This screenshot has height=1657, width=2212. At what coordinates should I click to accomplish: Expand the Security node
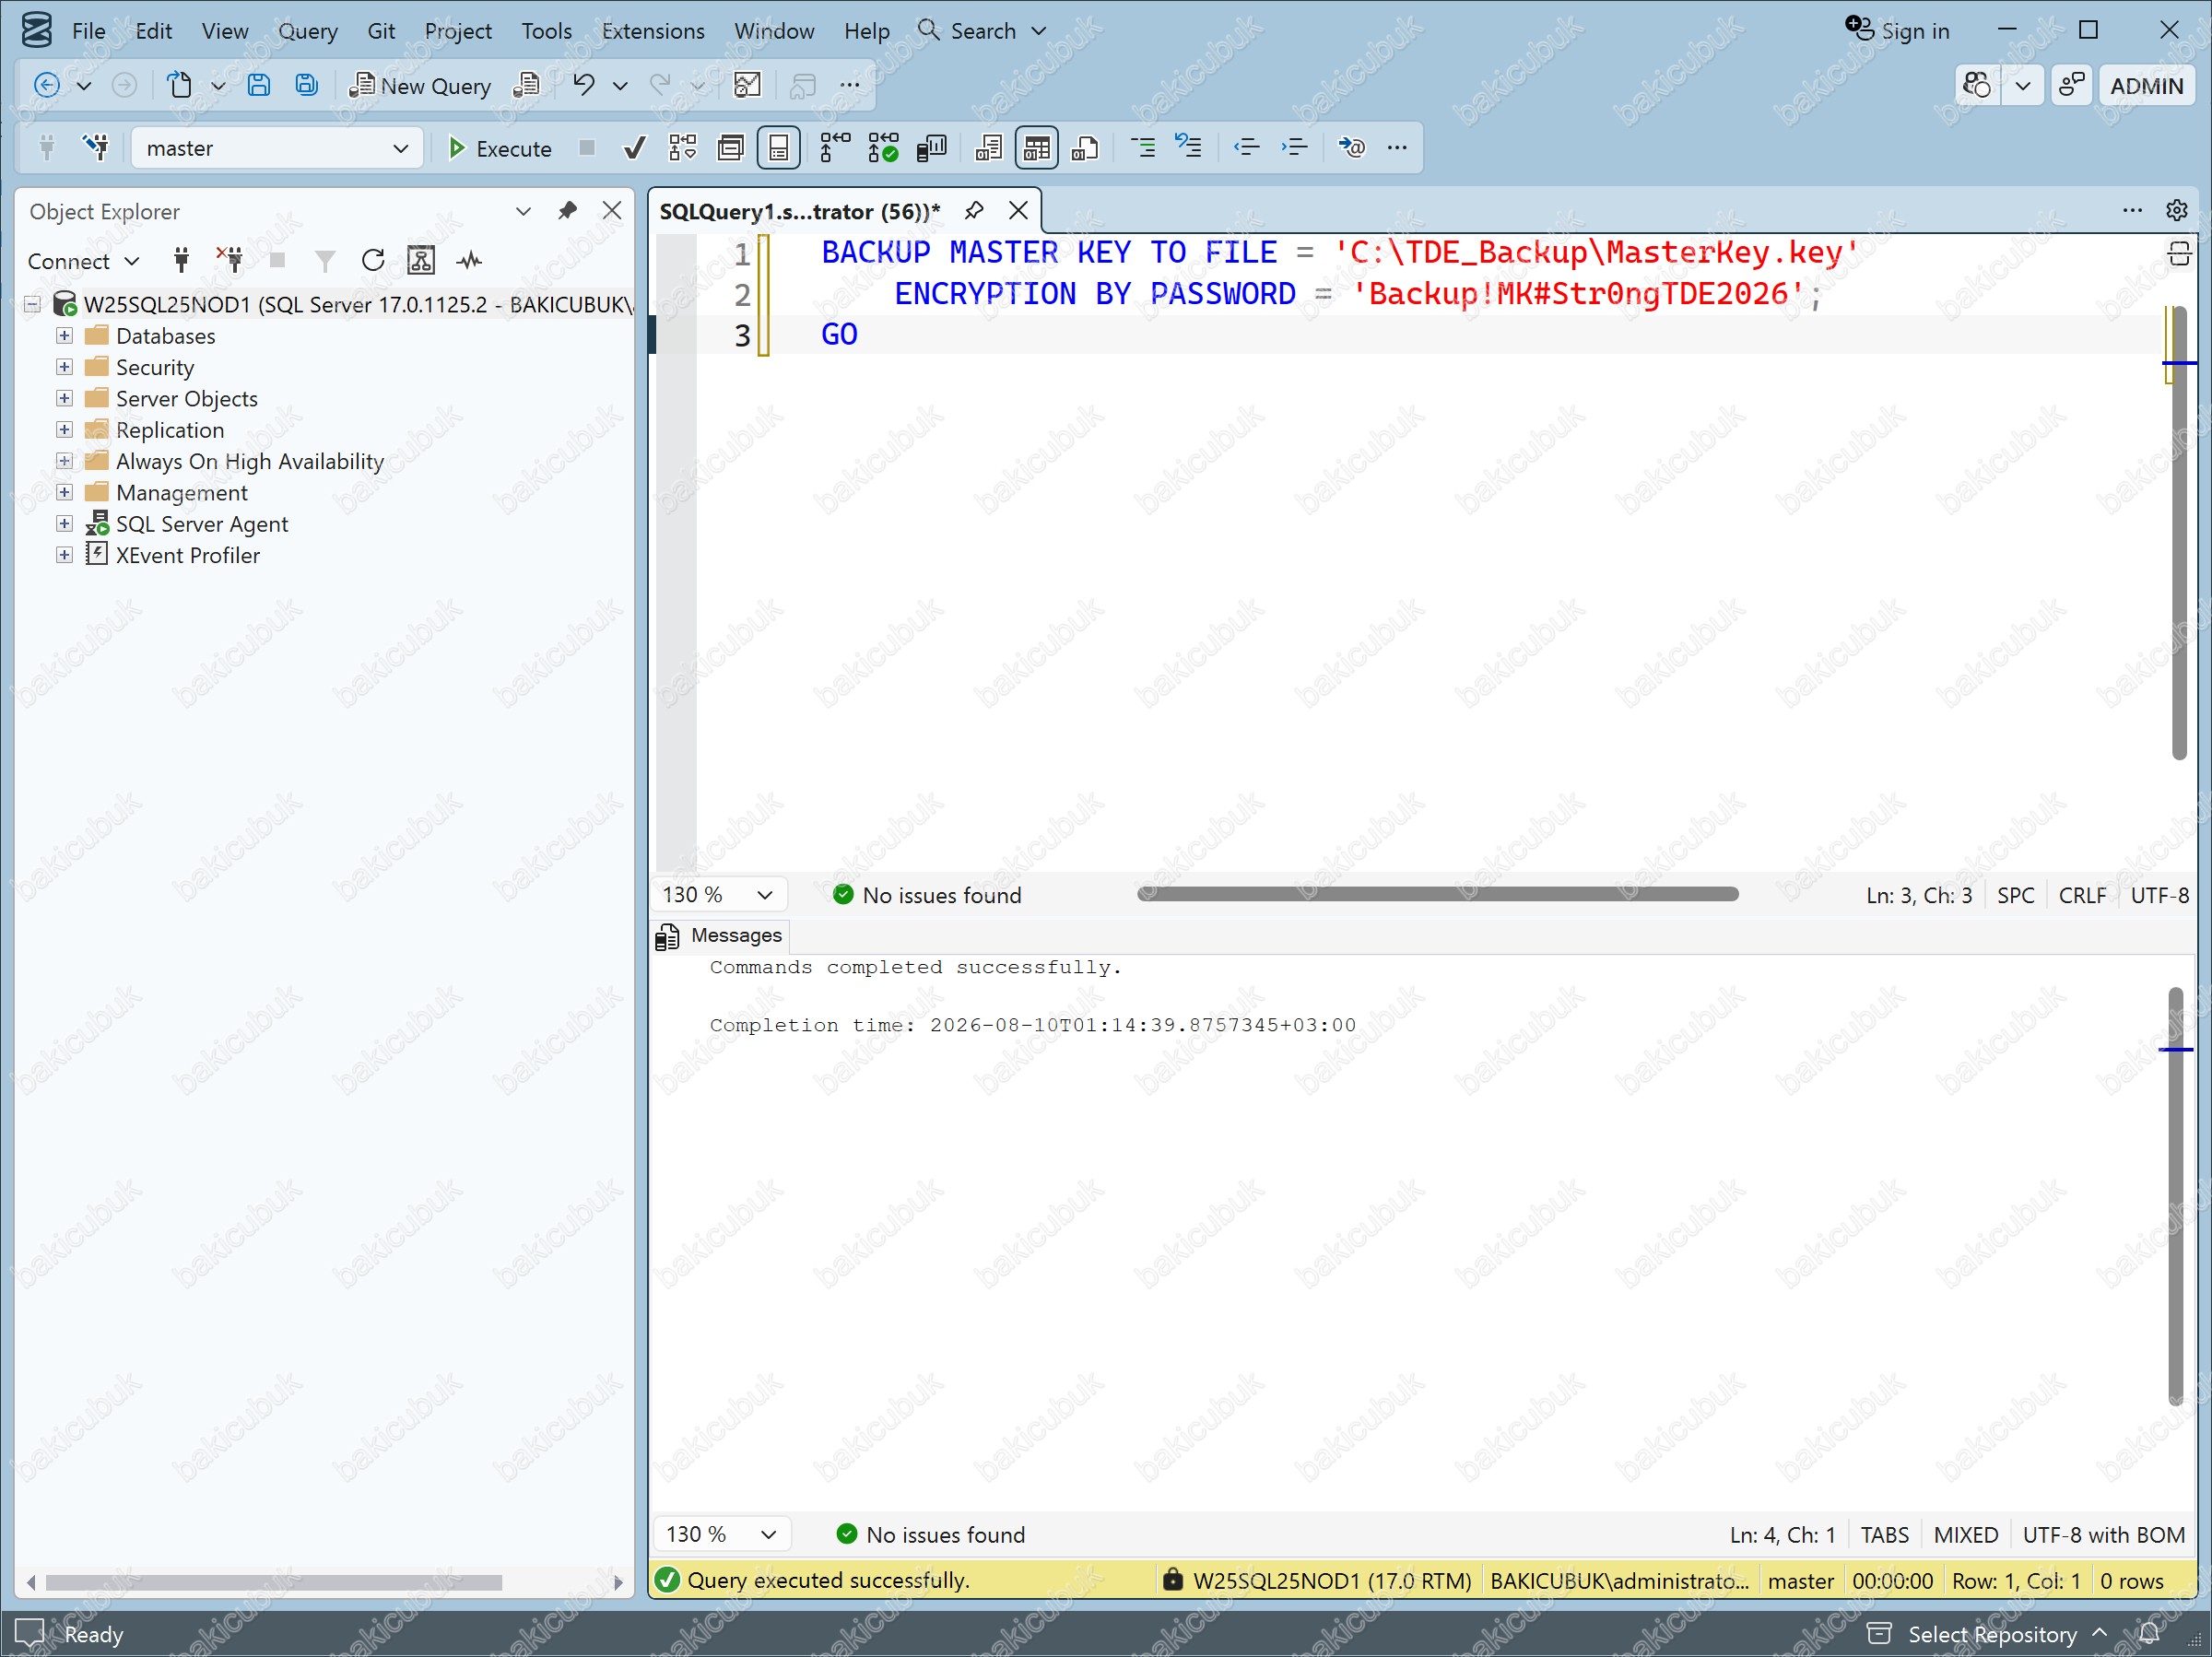point(64,367)
